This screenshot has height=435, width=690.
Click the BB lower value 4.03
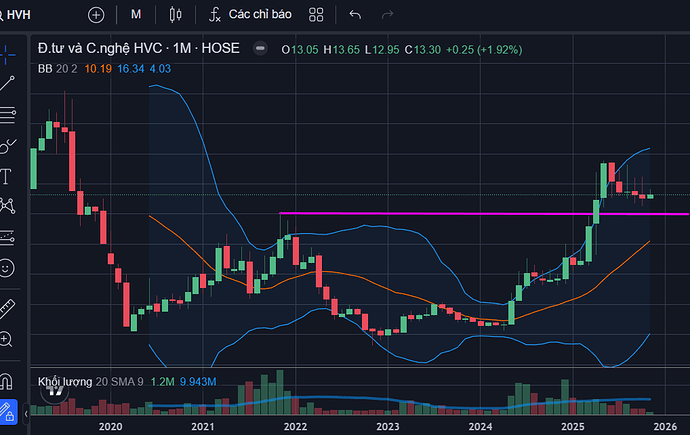click(x=160, y=69)
